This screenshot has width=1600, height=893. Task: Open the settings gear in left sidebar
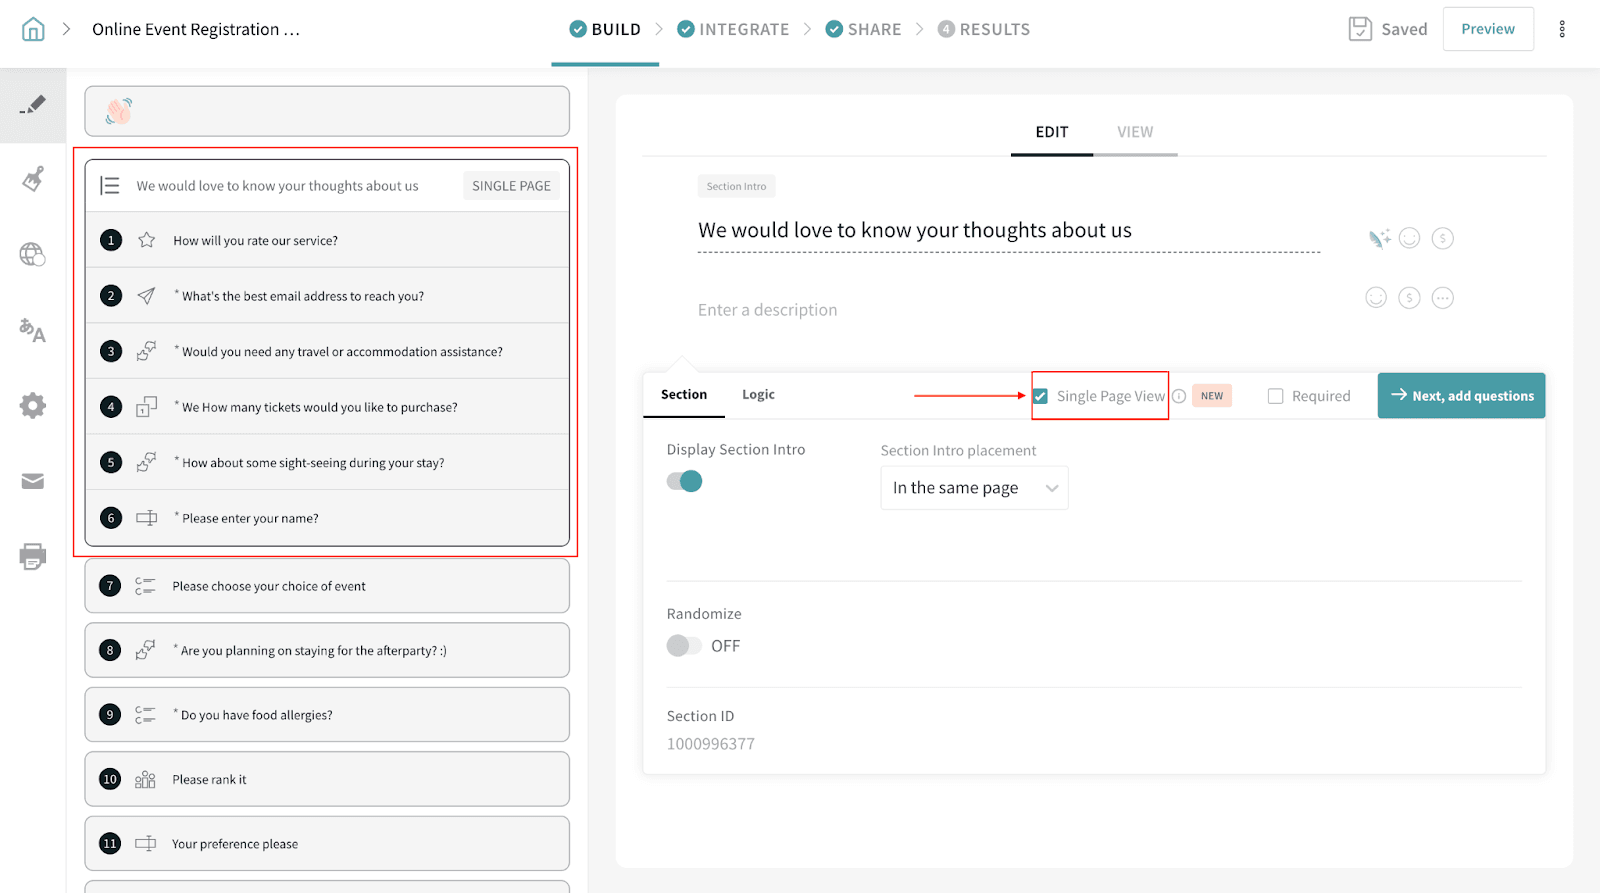coord(33,406)
